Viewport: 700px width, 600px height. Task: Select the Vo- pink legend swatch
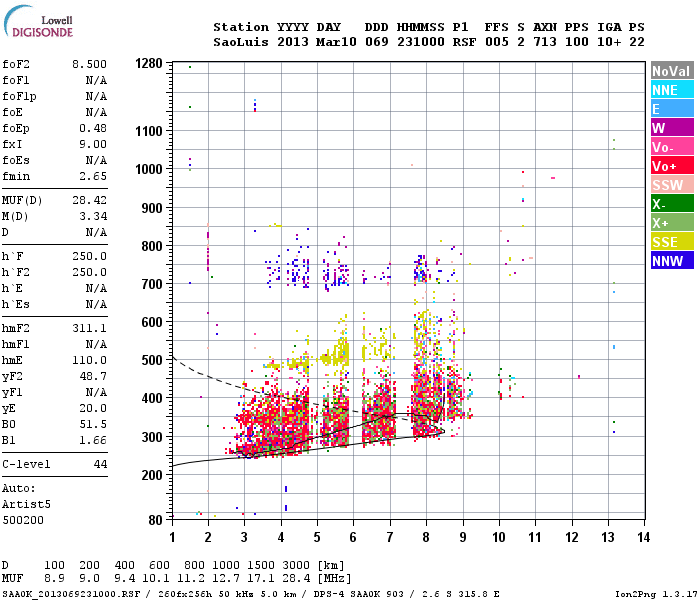[672, 147]
